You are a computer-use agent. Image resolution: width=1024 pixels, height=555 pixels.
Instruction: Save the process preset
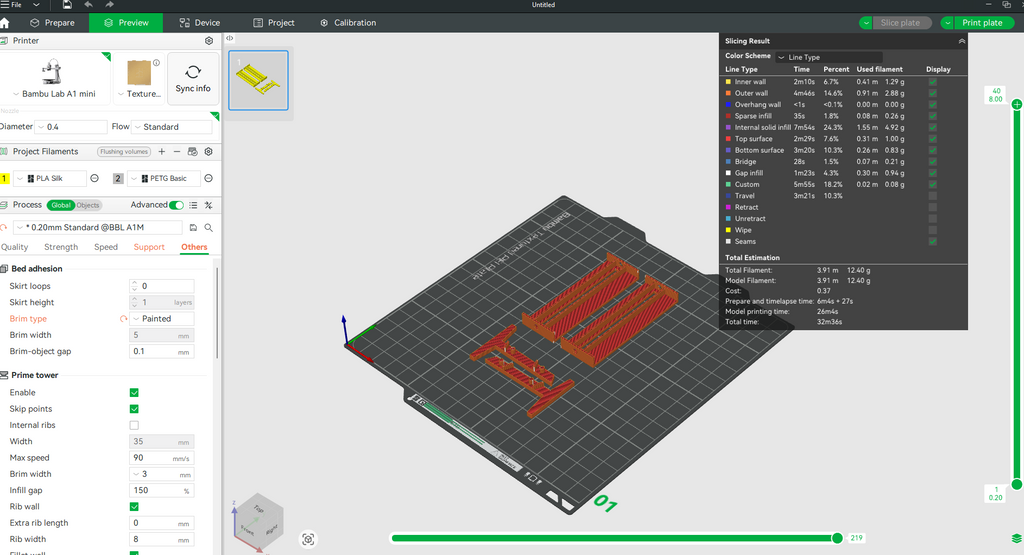(193, 228)
